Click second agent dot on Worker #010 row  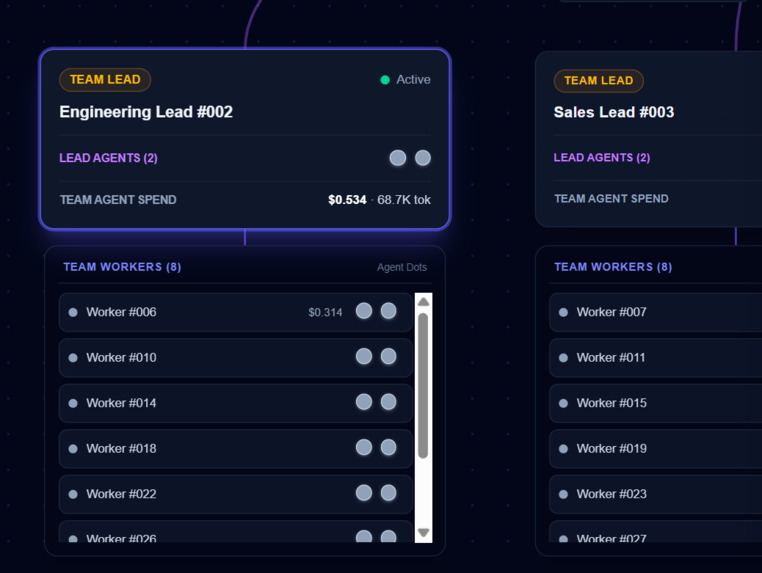pyautogui.click(x=388, y=356)
